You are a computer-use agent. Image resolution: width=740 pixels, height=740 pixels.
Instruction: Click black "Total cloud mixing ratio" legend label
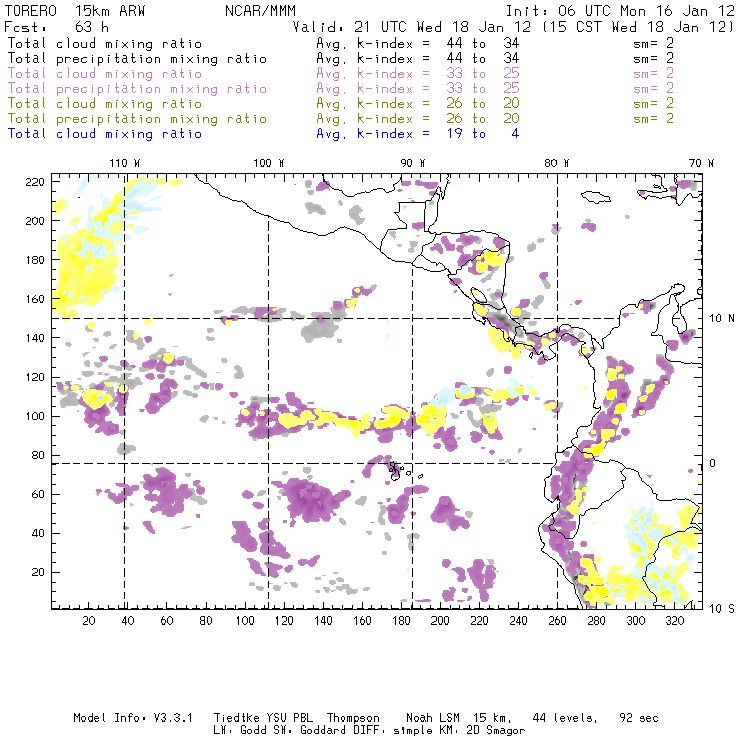(x=105, y=43)
